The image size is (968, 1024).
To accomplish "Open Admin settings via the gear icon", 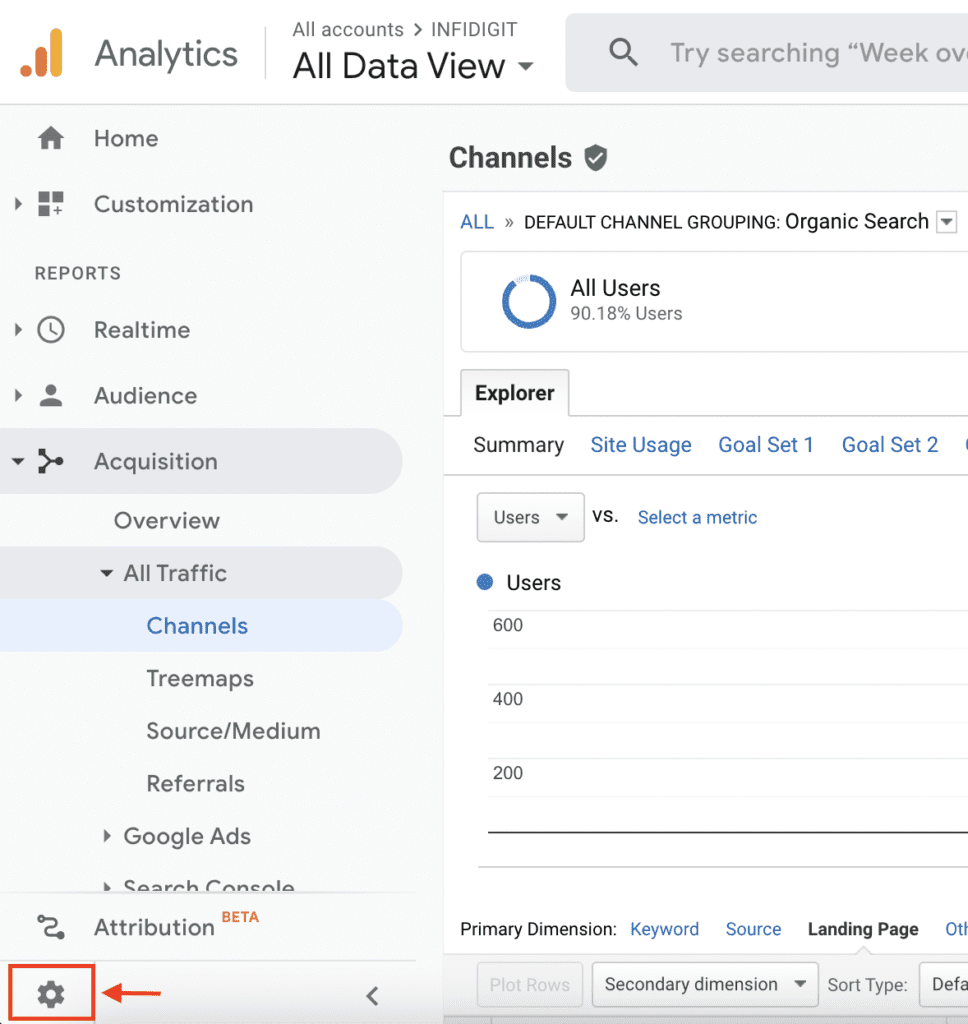I will (50, 992).
